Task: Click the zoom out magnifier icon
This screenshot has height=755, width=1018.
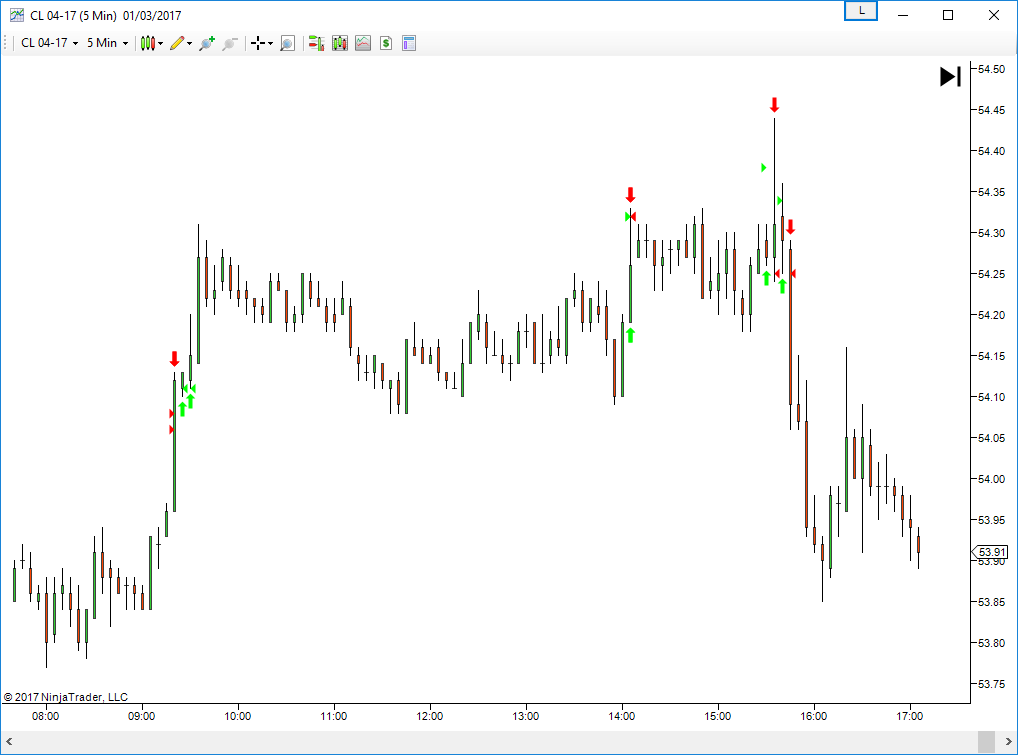Action: 230,43
